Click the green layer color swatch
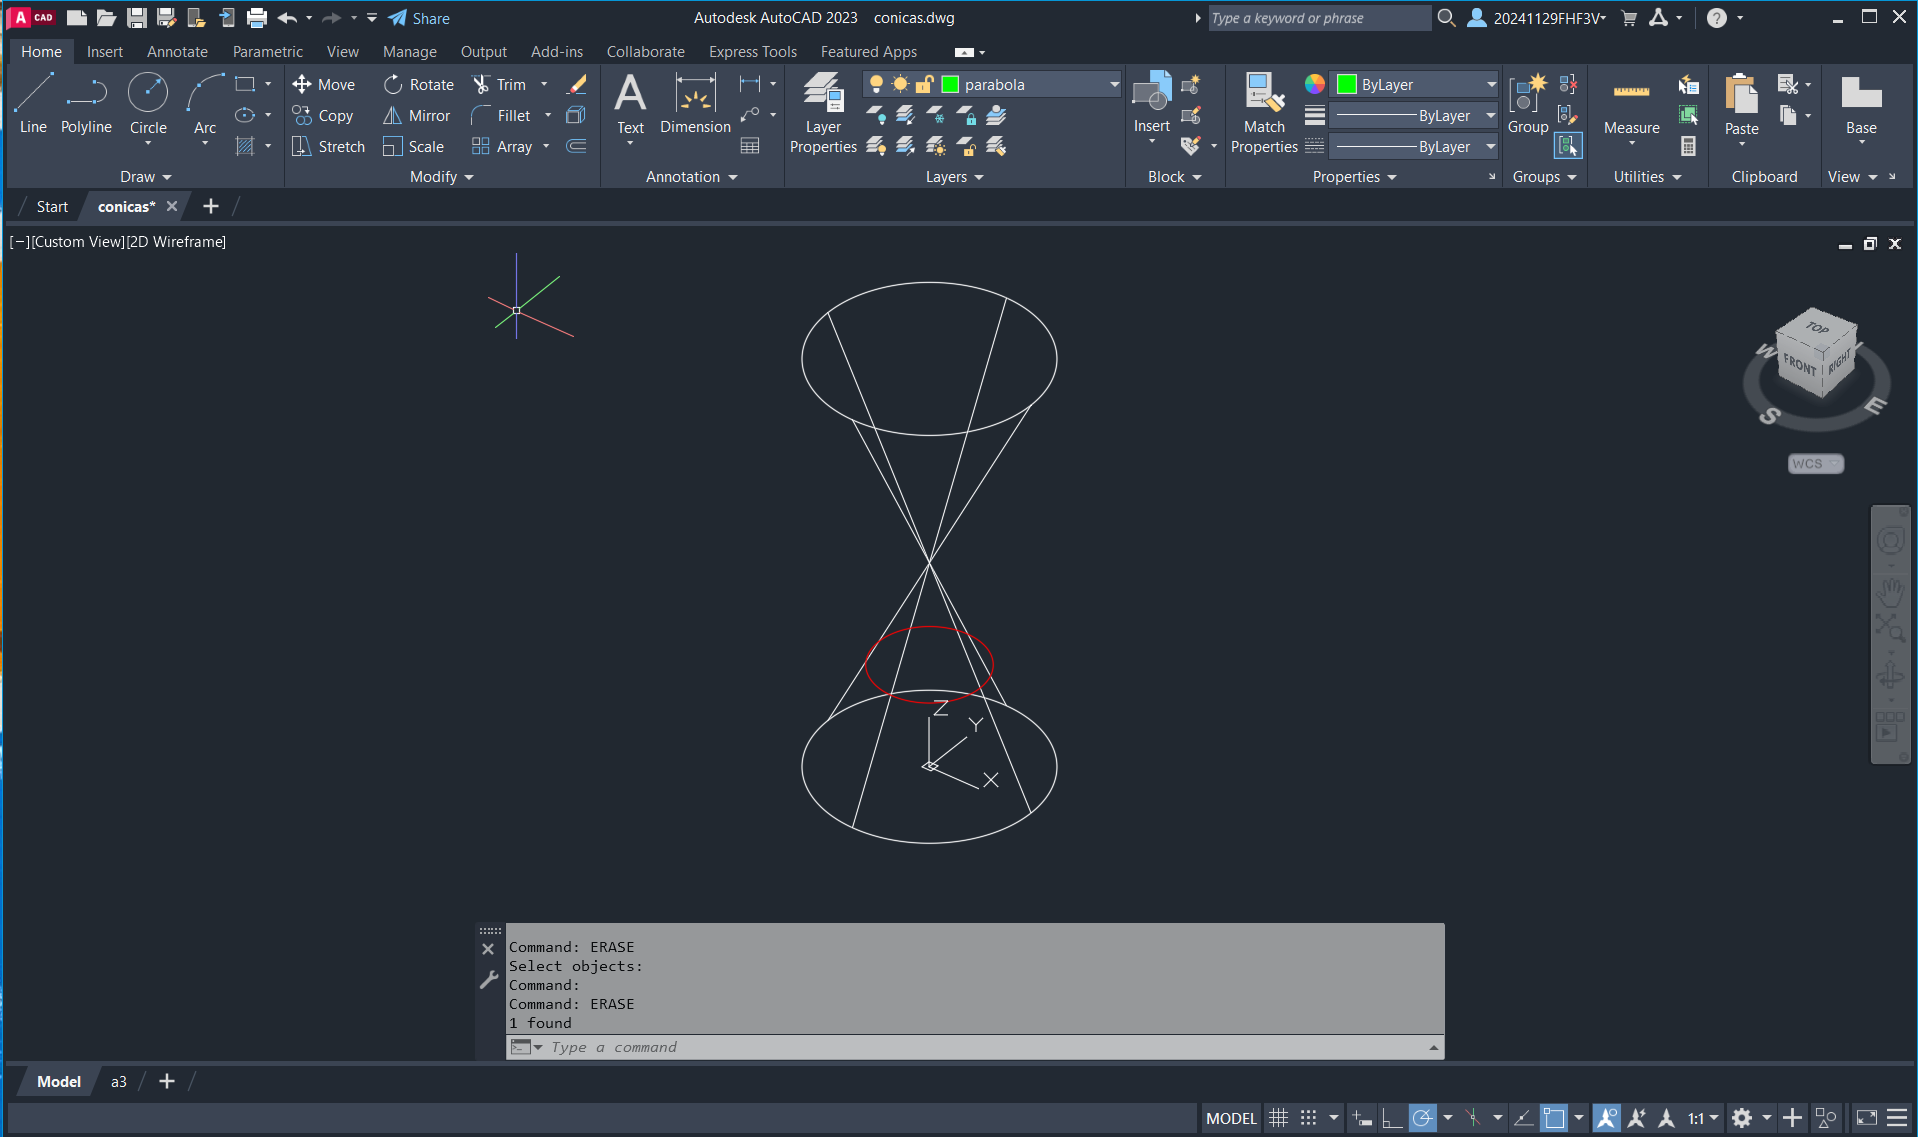 (950, 85)
